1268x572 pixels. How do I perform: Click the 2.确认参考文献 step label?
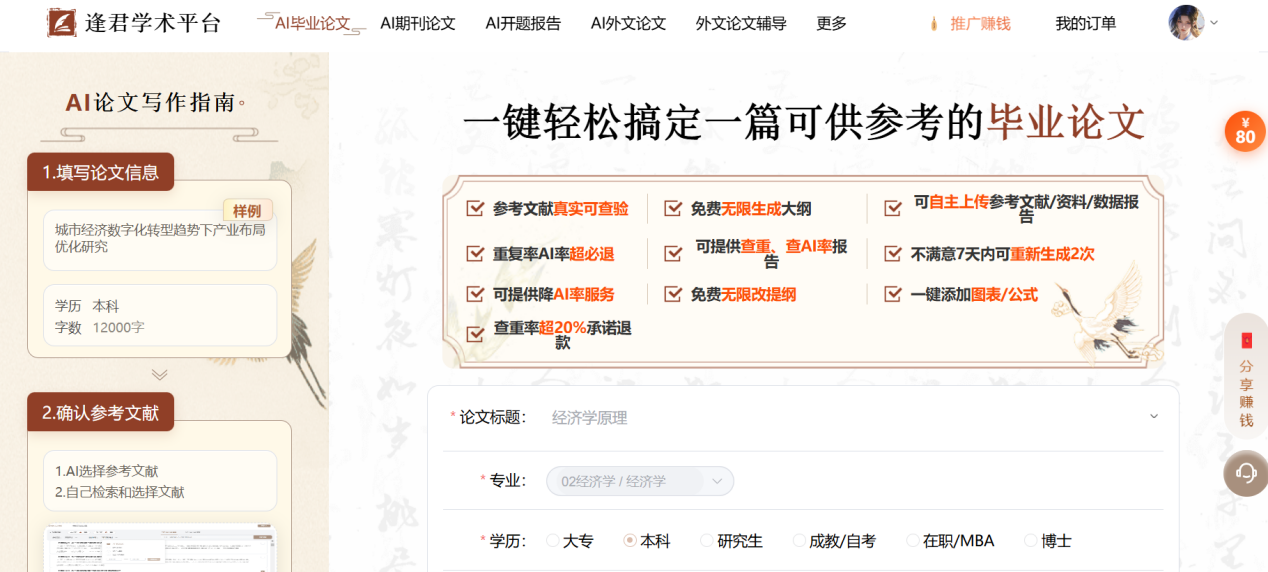pyautogui.click(x=100, y=412)
